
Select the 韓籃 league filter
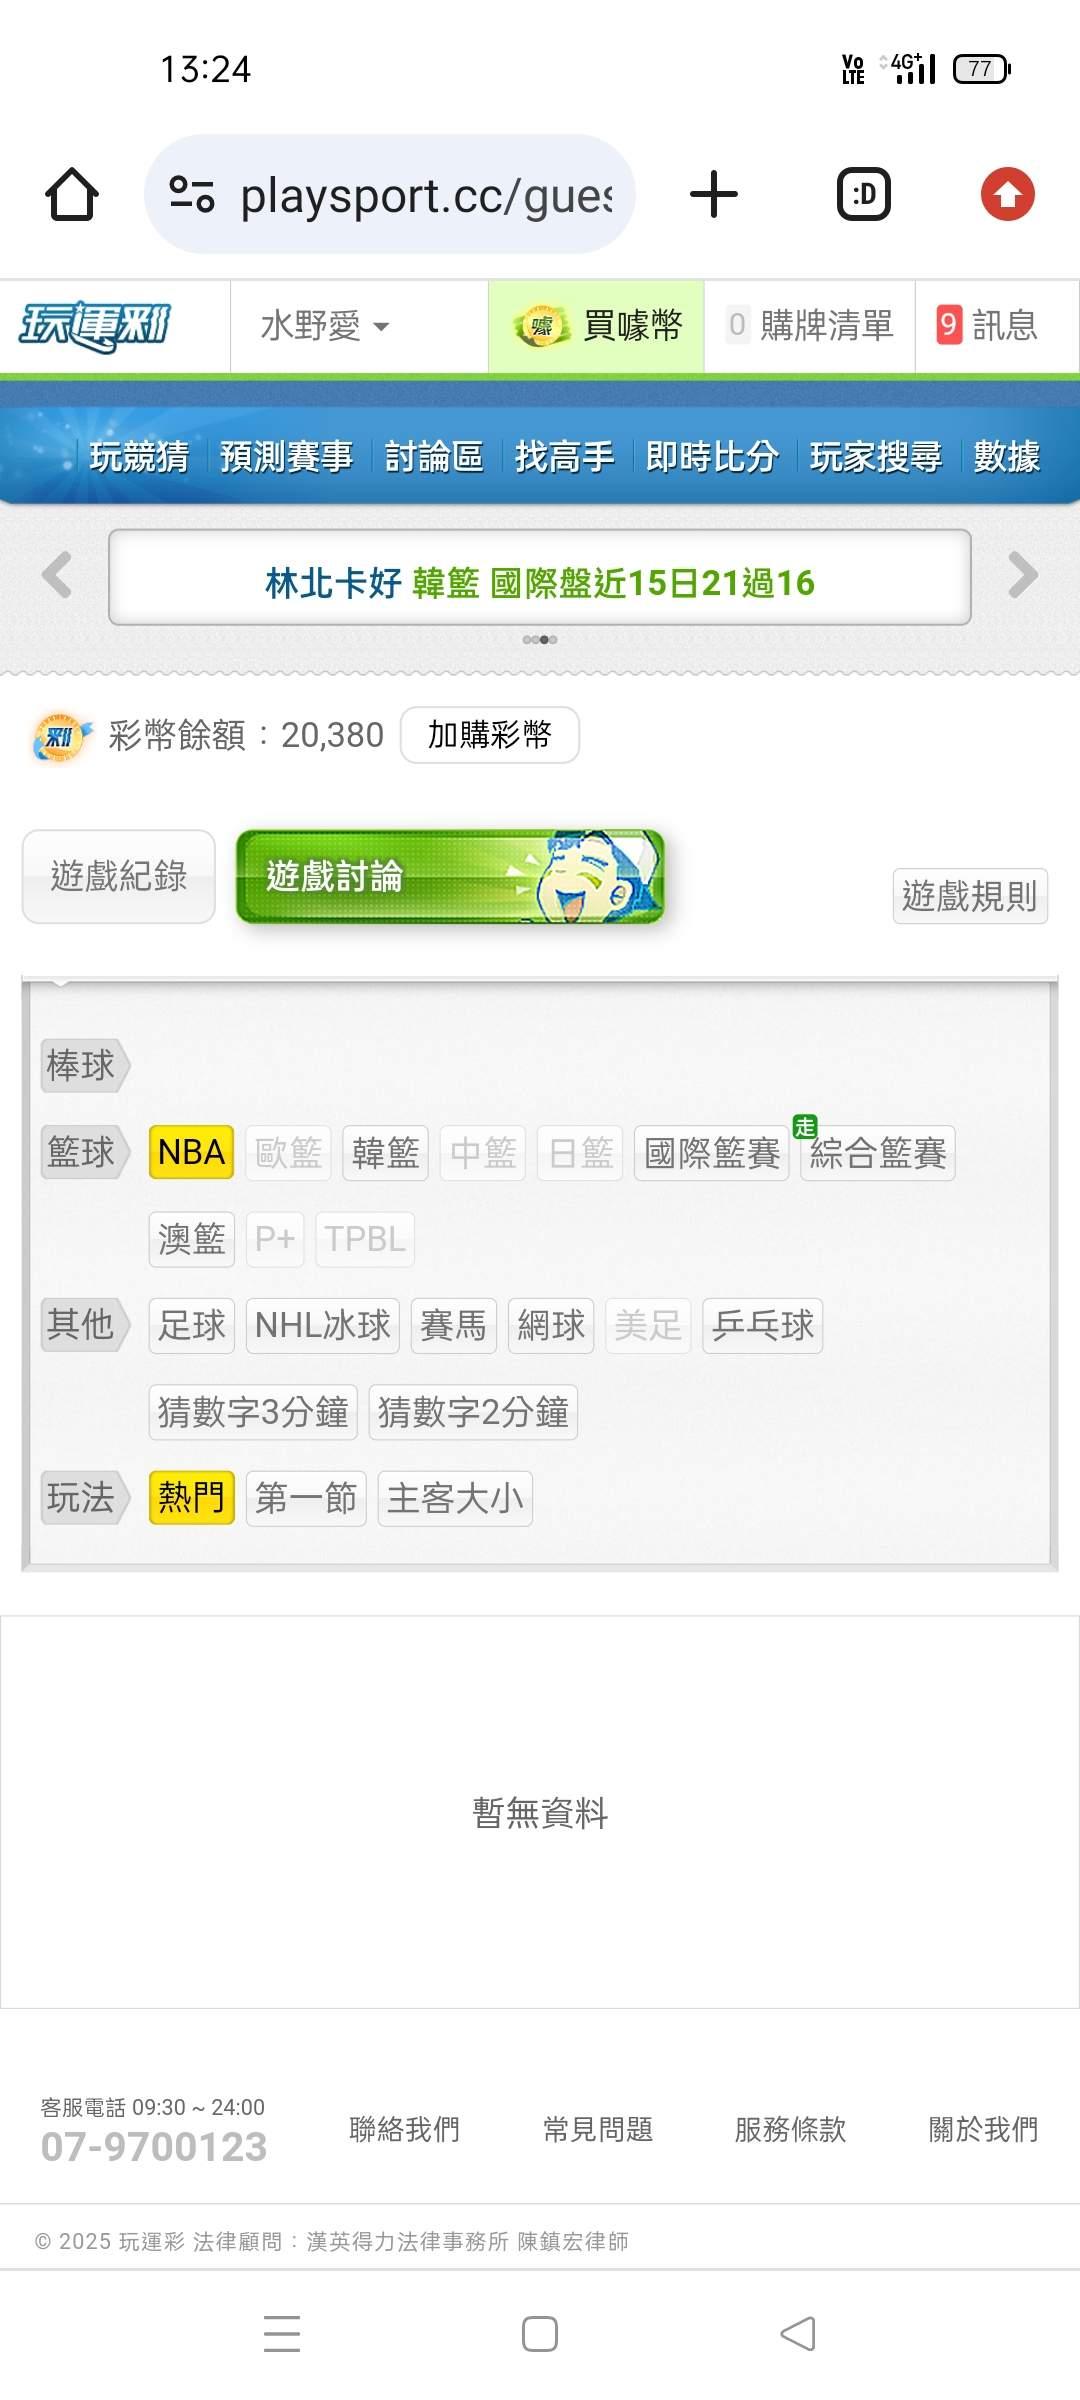385,1152
